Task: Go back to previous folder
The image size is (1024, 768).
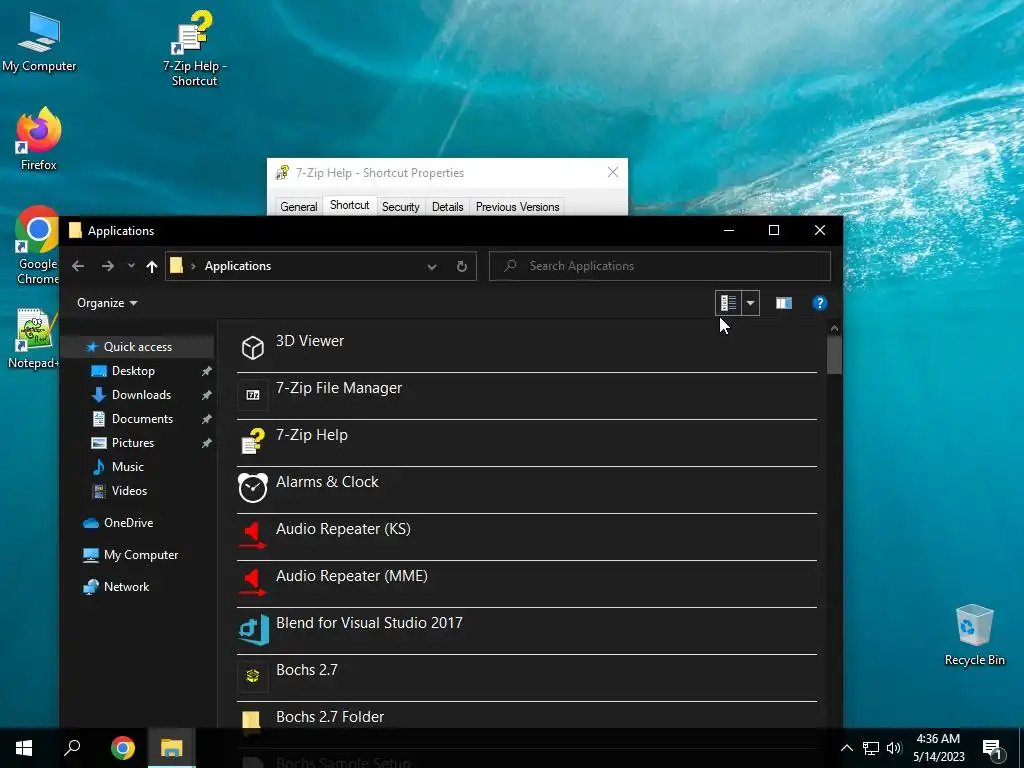Action: [x=78, y=266]
